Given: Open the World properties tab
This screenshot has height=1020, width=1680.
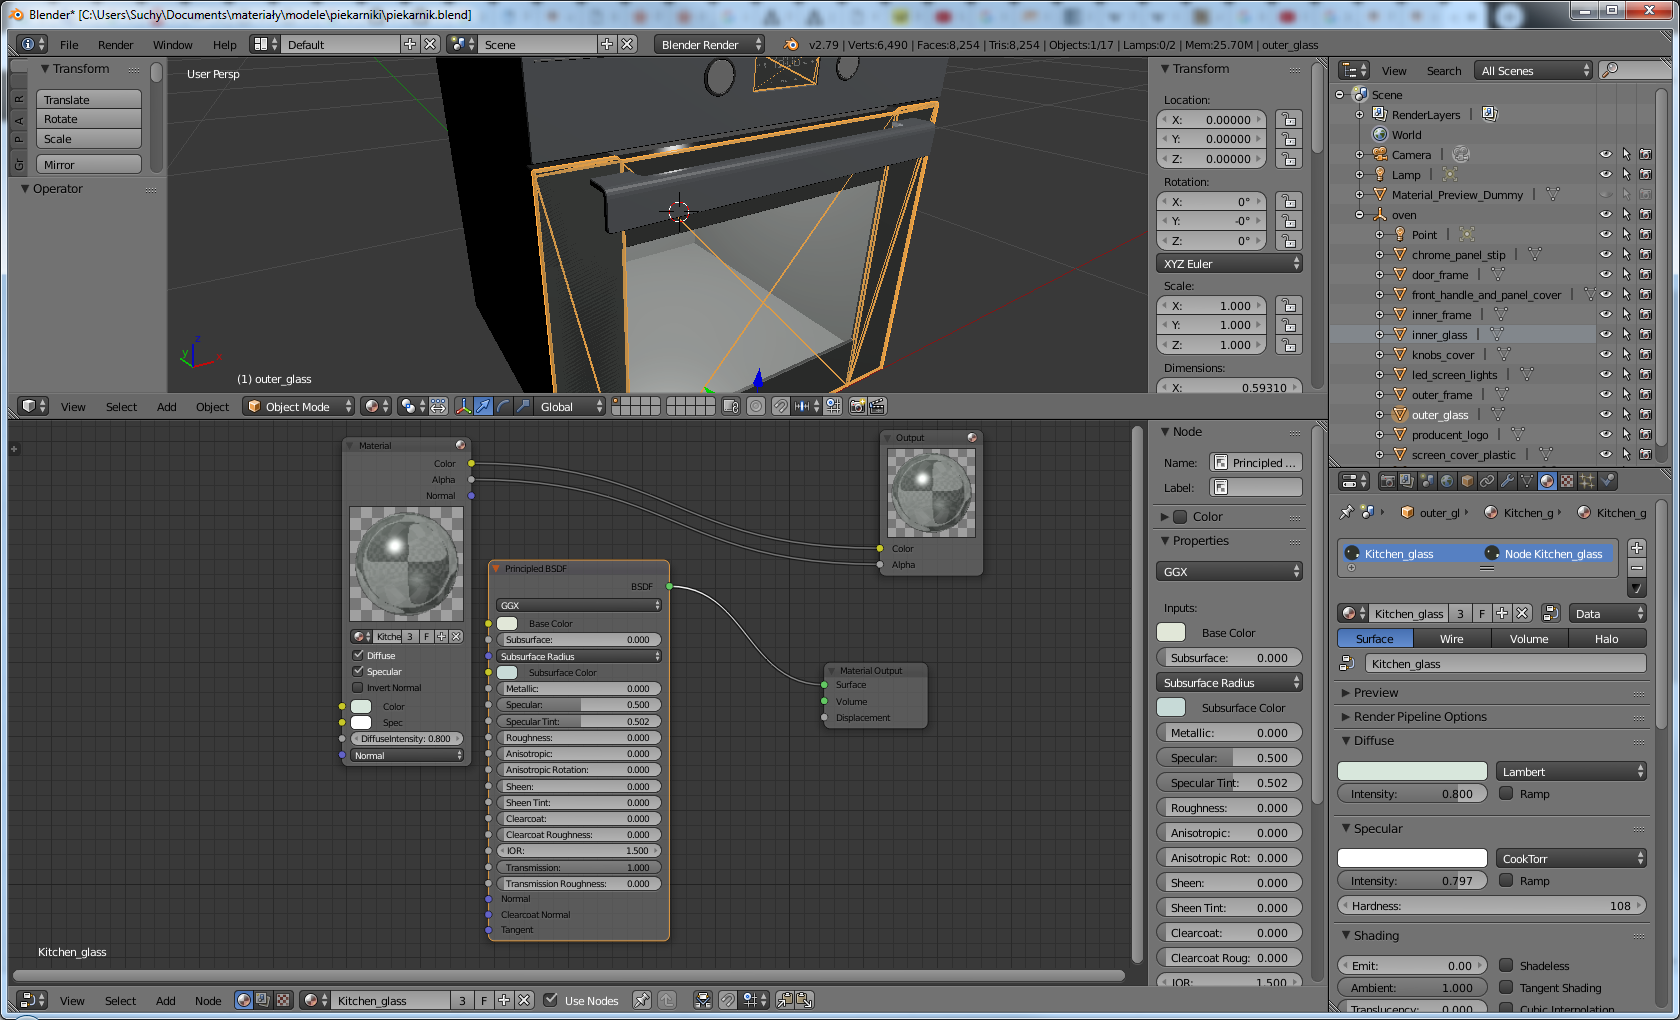Looking at the screenshot, I should (x=1447, y=481).
